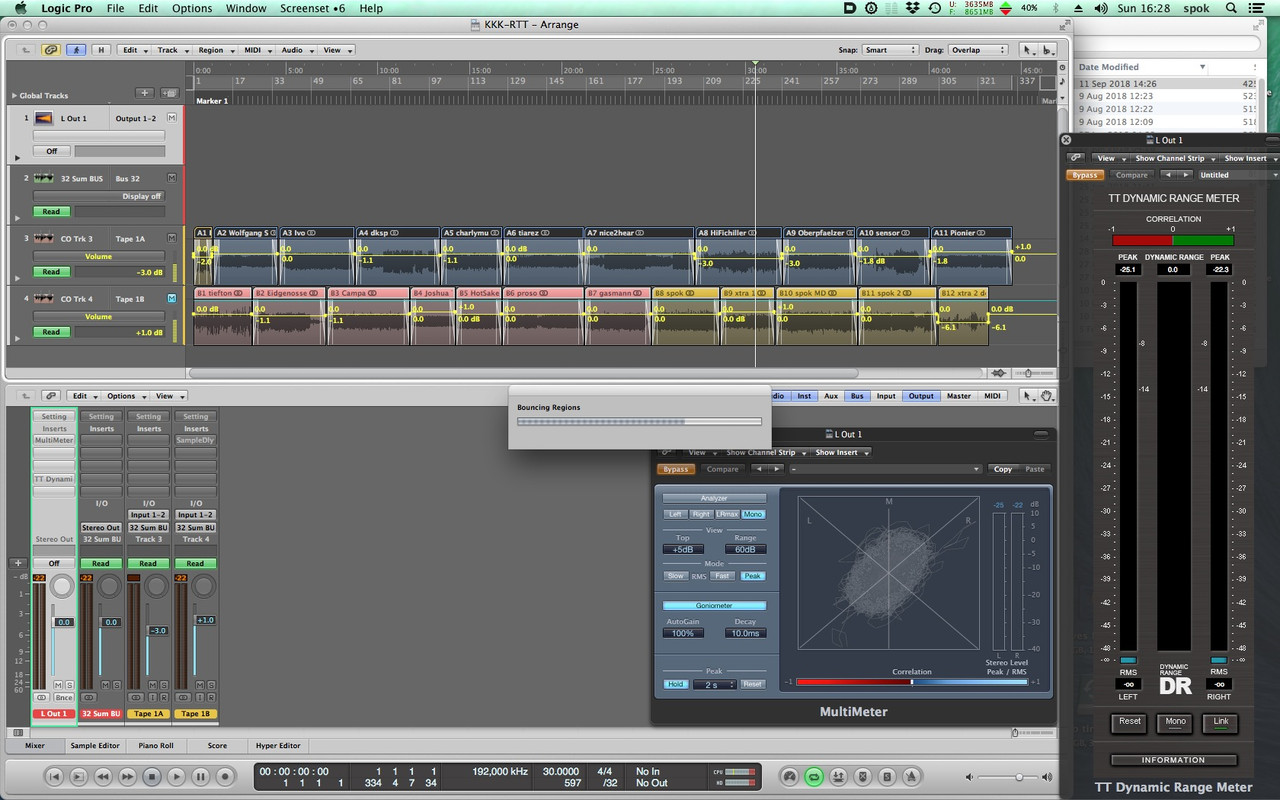Click the stereo link icon on L Out 1 strip
The height and width of the screenshot is (800, 1280).
point(42,697)
